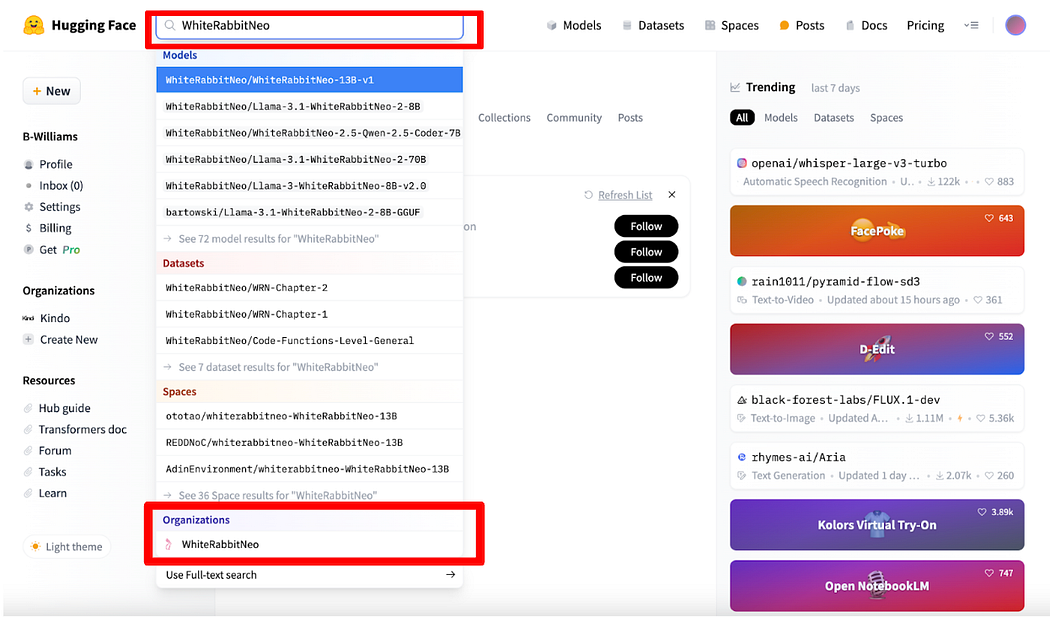
Task: Select WhiteRabbitNeo-13B-v1 model result
Action: tap(309, 80)
